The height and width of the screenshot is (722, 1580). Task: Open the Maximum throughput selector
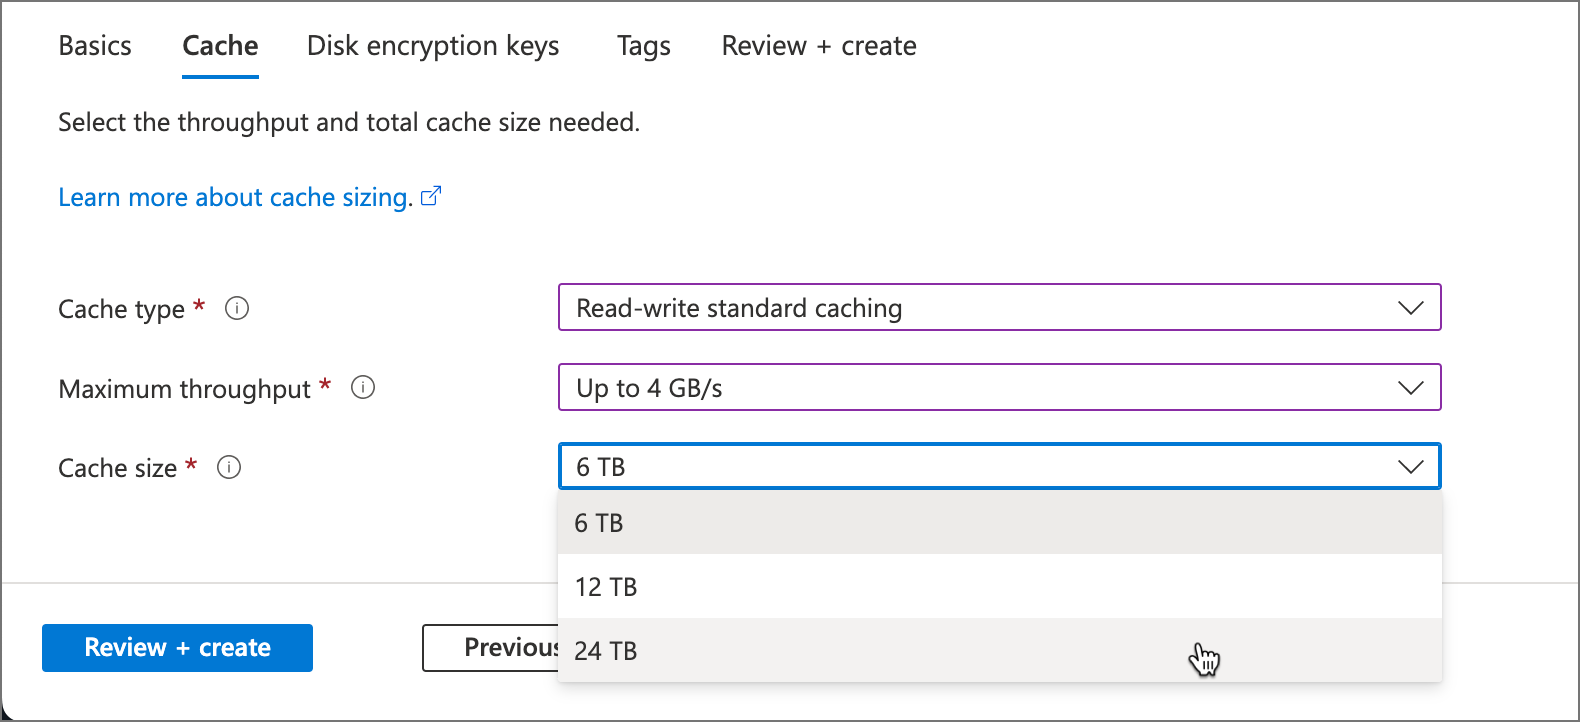pyautogui.click(x=1000, y=387)
